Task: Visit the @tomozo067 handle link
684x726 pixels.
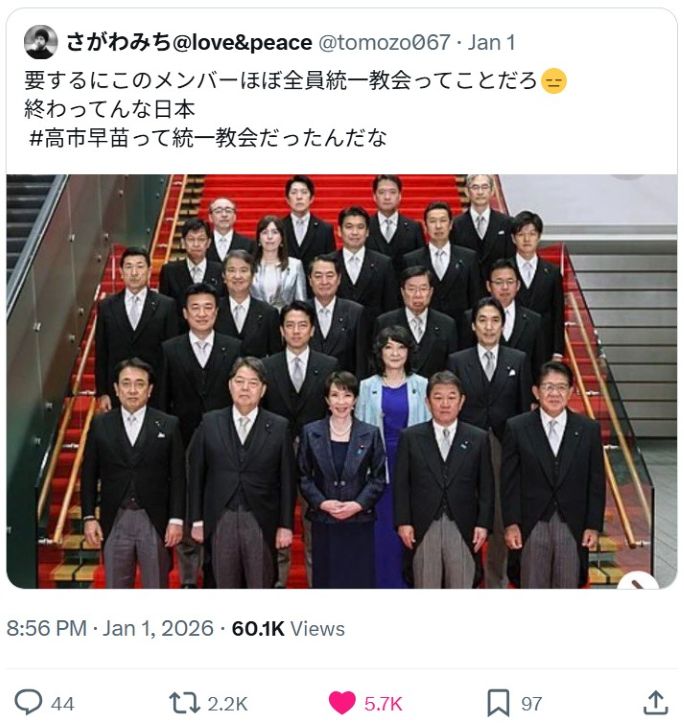Action: 384,42
